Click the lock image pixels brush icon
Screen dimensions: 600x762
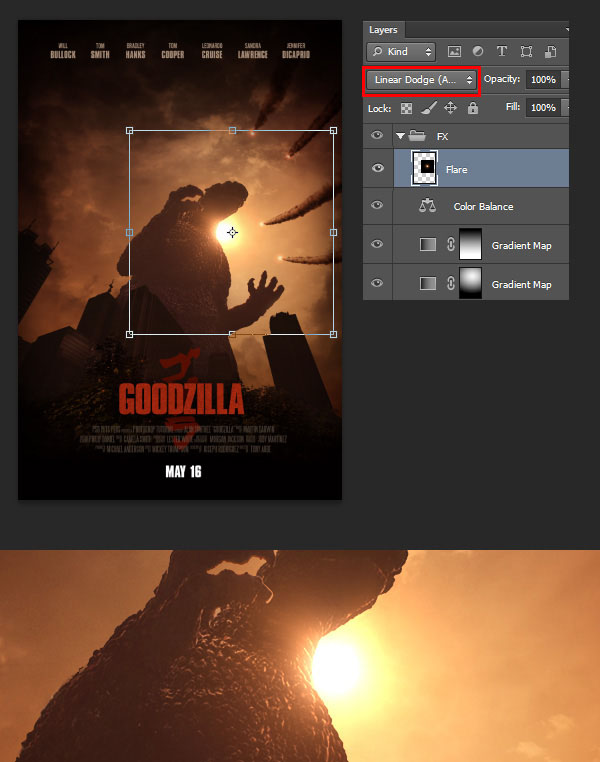(429, 108)
